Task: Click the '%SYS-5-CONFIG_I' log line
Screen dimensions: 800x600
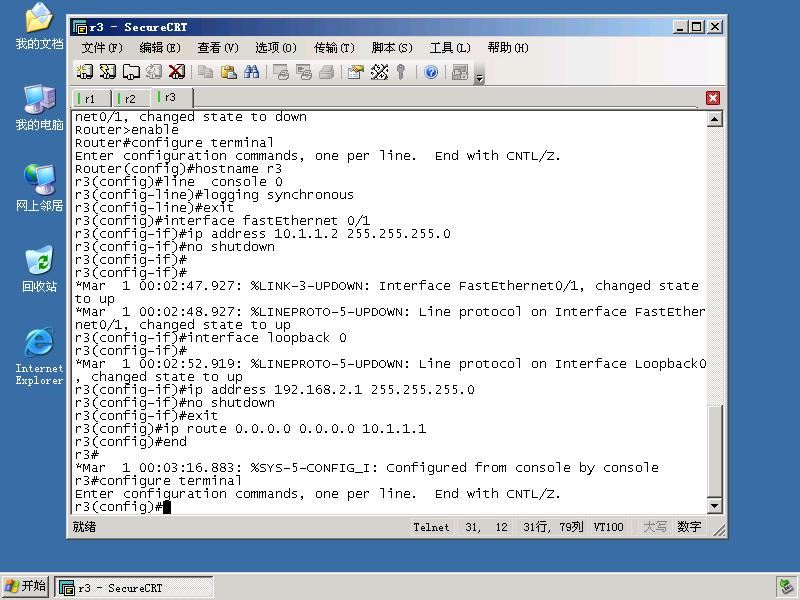Action: click(367, 468)
